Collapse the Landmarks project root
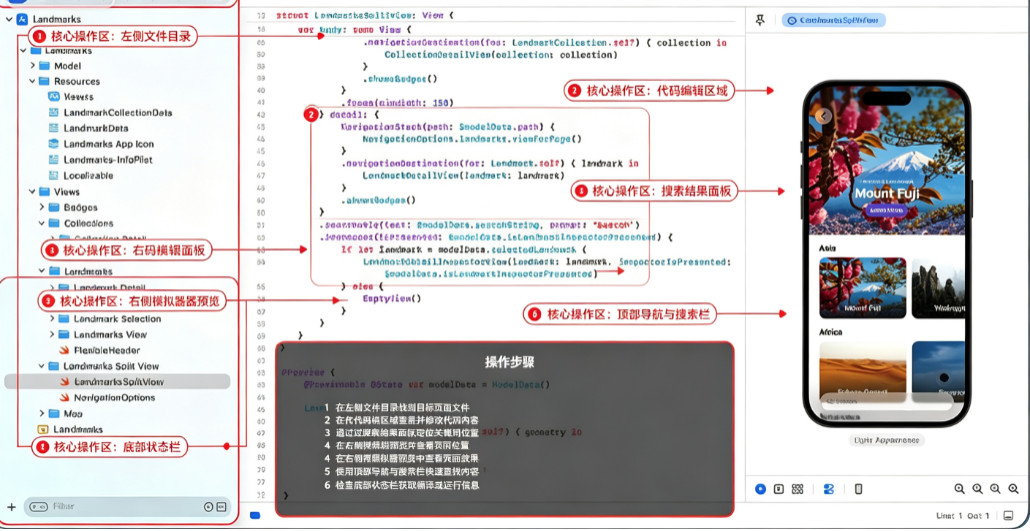This screenshot has height=531, width=1030. tap(9, 20)
